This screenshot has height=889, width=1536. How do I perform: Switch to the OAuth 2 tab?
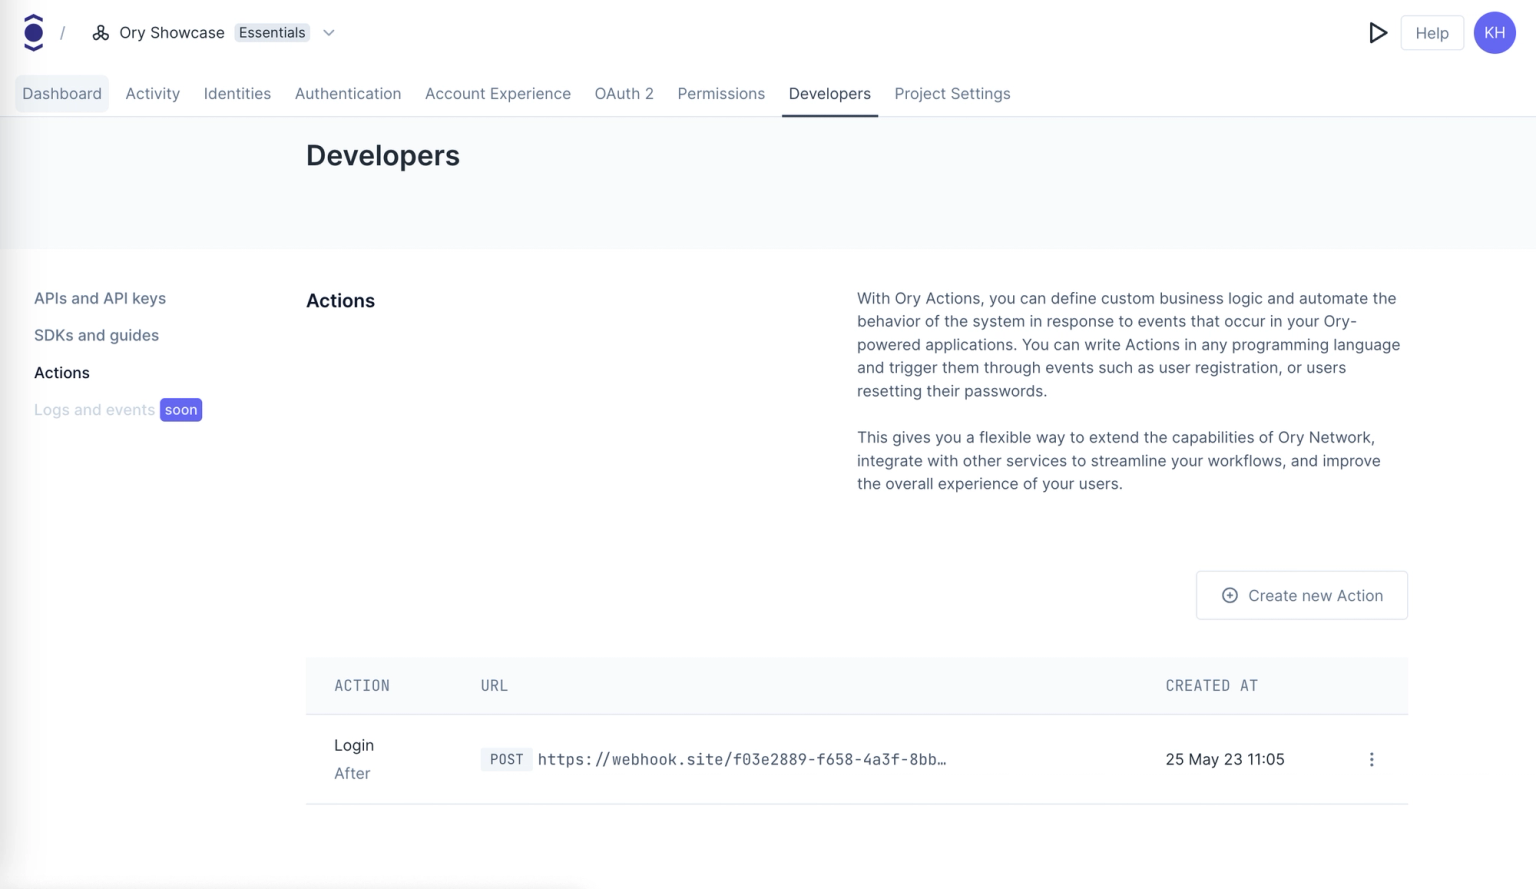click(x=624, y=93)
